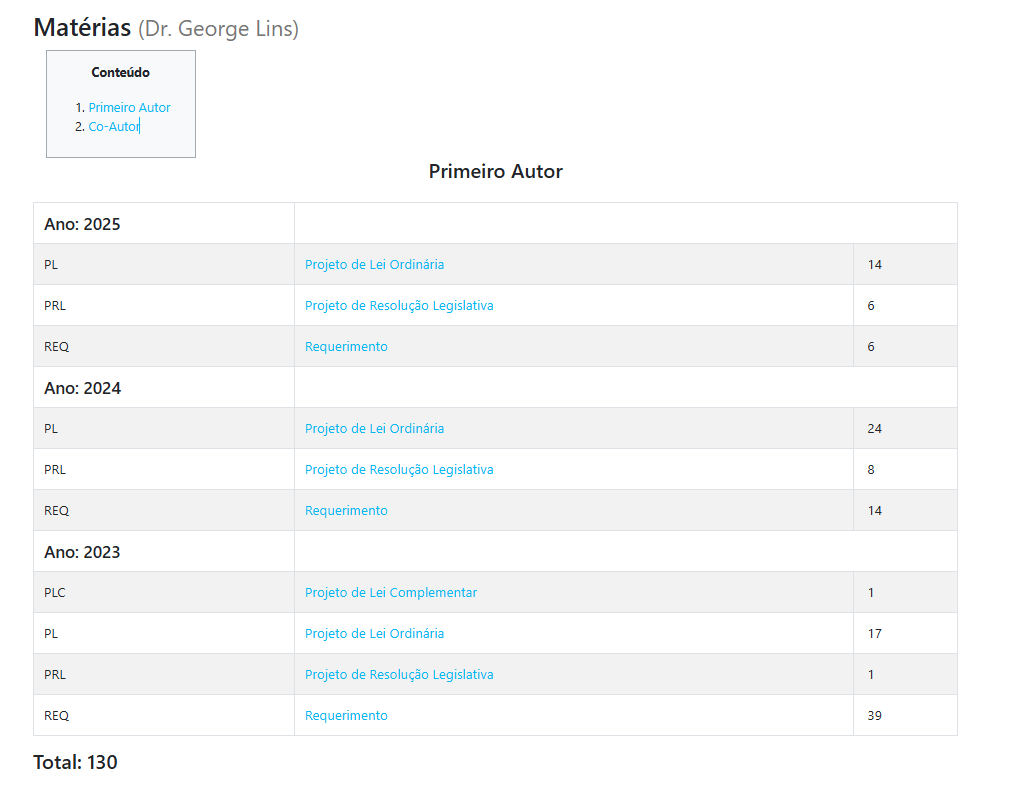
Task: Click the PLC abbreviation cell
Action: pos(55,593)
